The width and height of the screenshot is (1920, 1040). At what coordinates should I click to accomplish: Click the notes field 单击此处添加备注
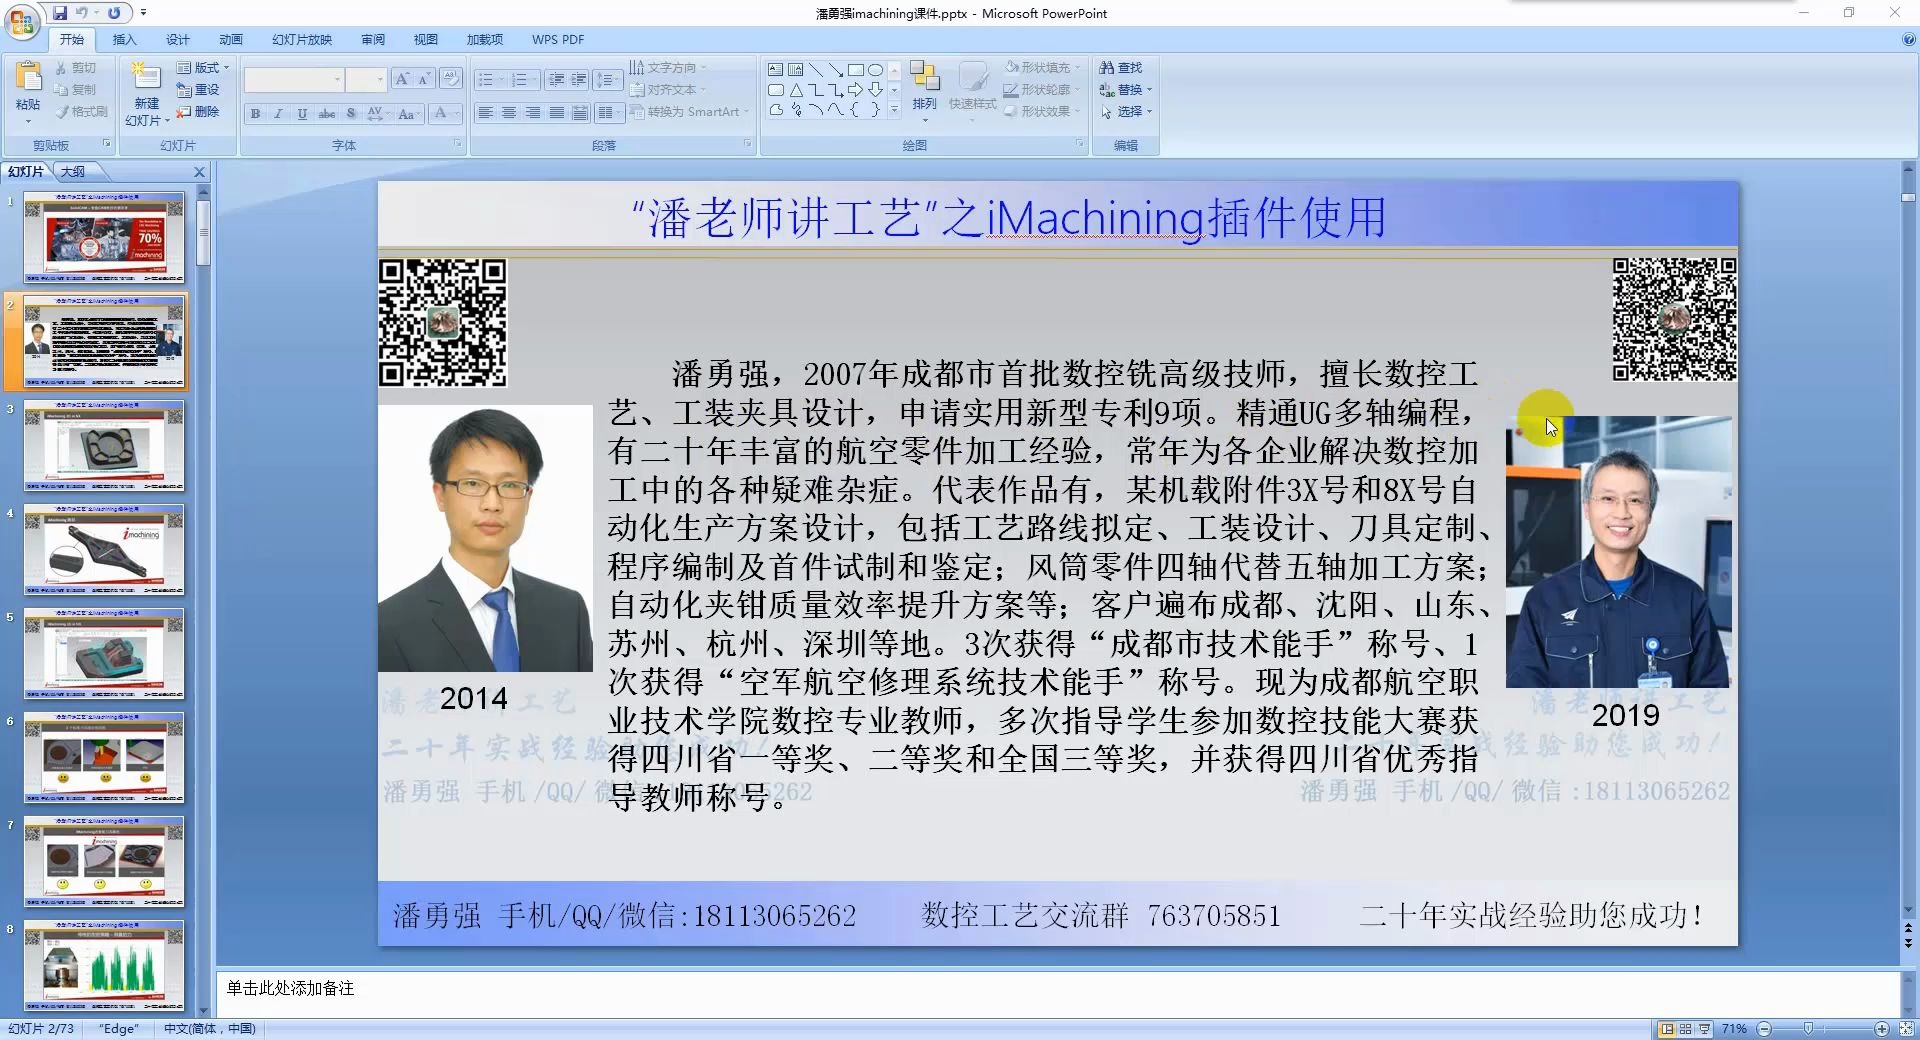click(x=290, y=988)
